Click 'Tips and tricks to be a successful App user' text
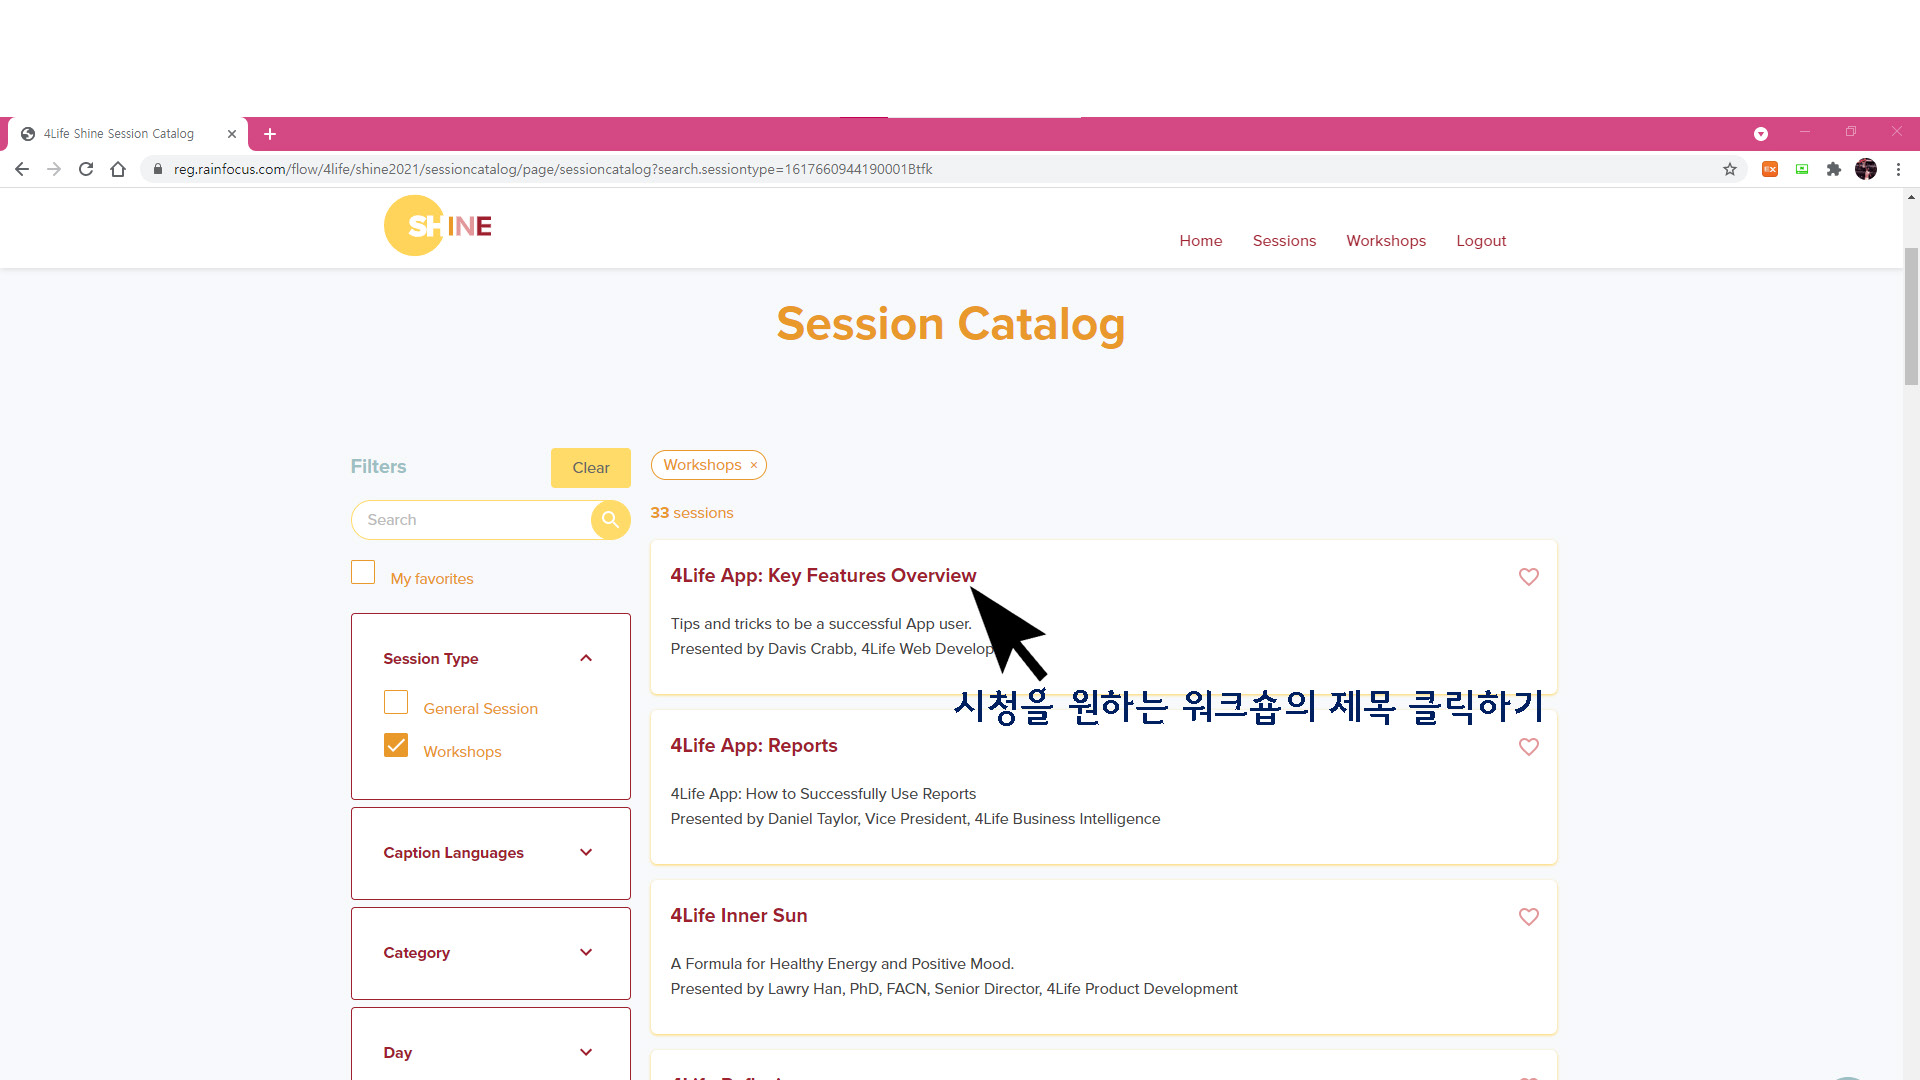The width and height of the screenshot is (1920, 1080). (821, 624)
